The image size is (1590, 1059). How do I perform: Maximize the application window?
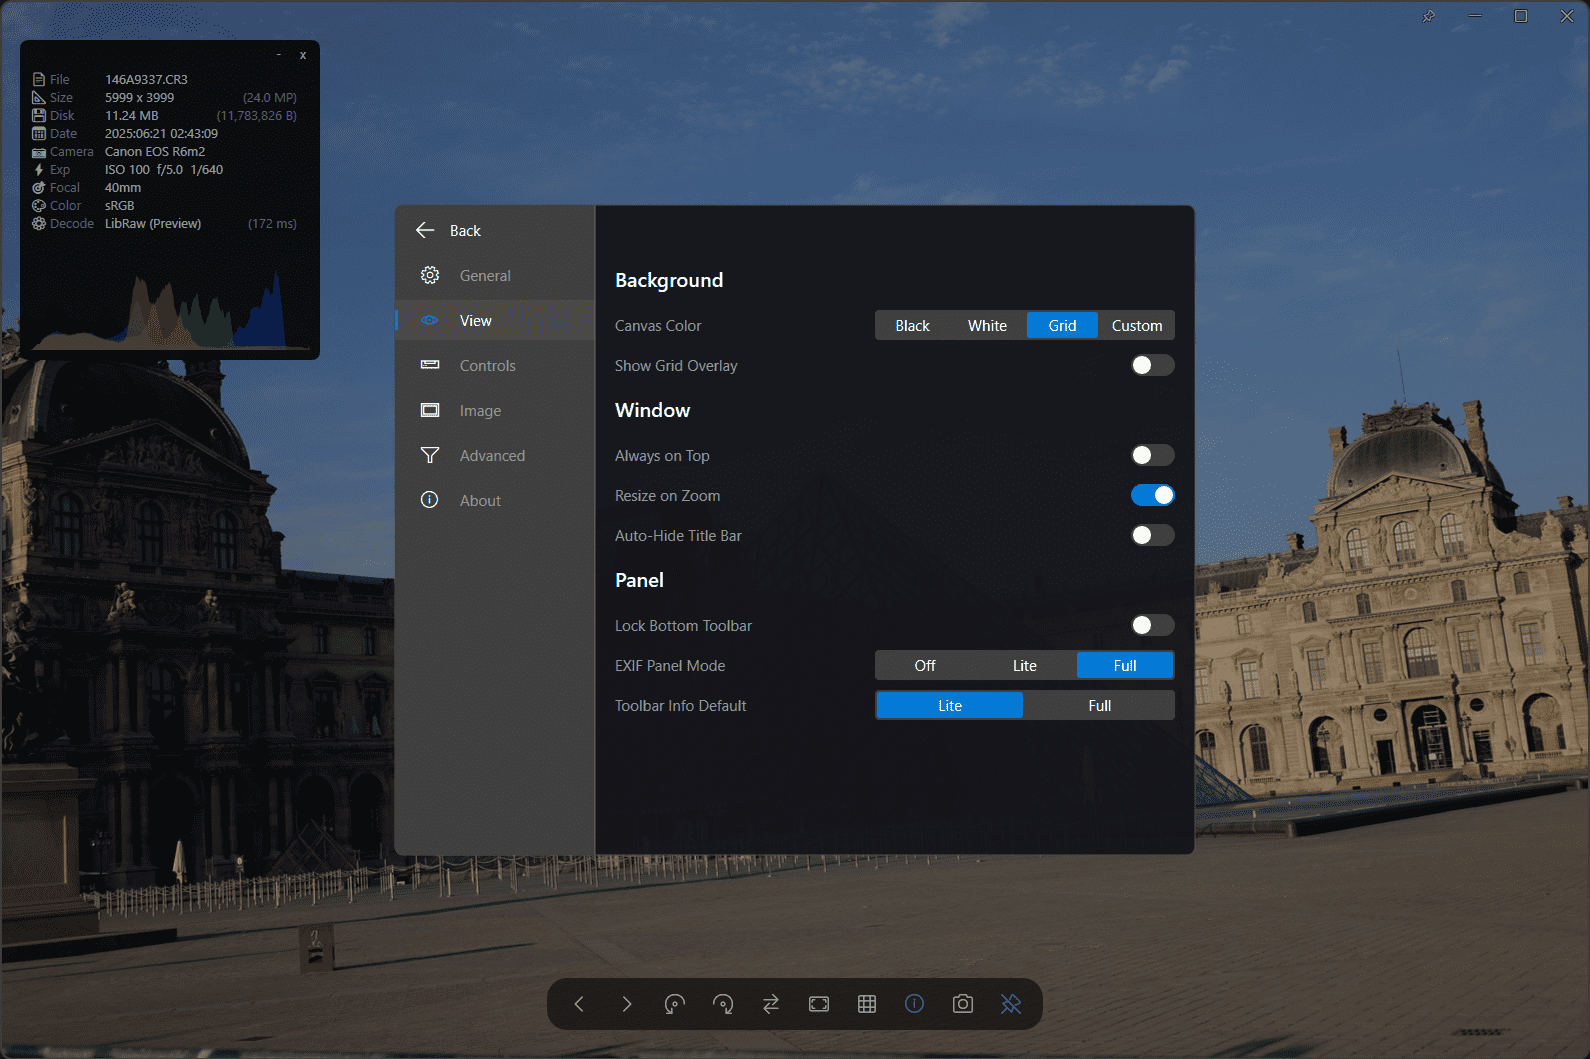(1521, 16)
